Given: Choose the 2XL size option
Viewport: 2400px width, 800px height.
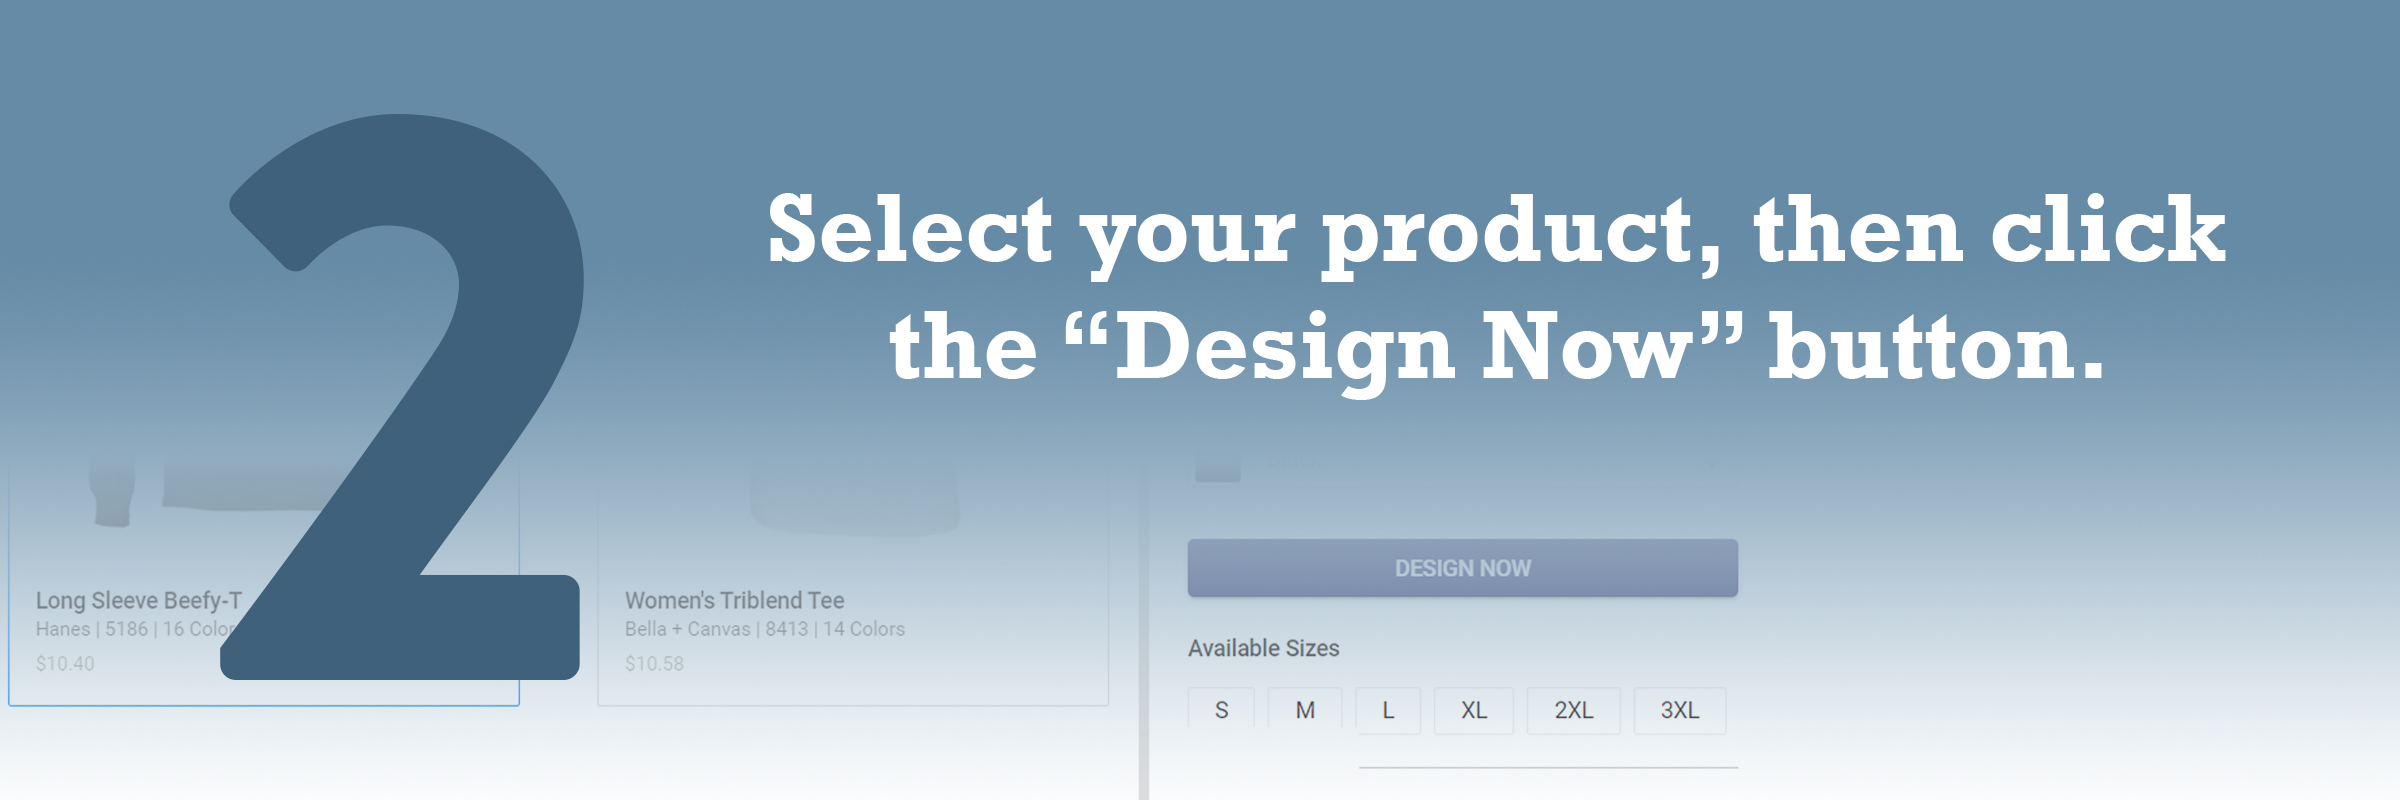Looking at the screenshot, I should (x=1573, y=710).
